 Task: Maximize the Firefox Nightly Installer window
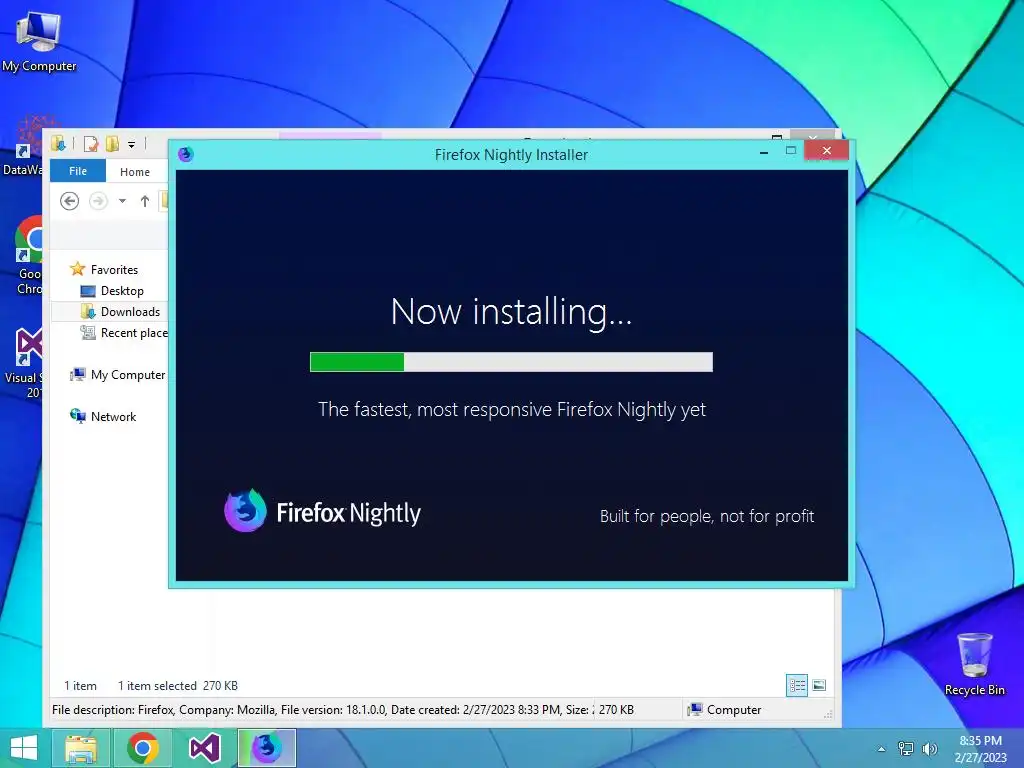point(791,151)
